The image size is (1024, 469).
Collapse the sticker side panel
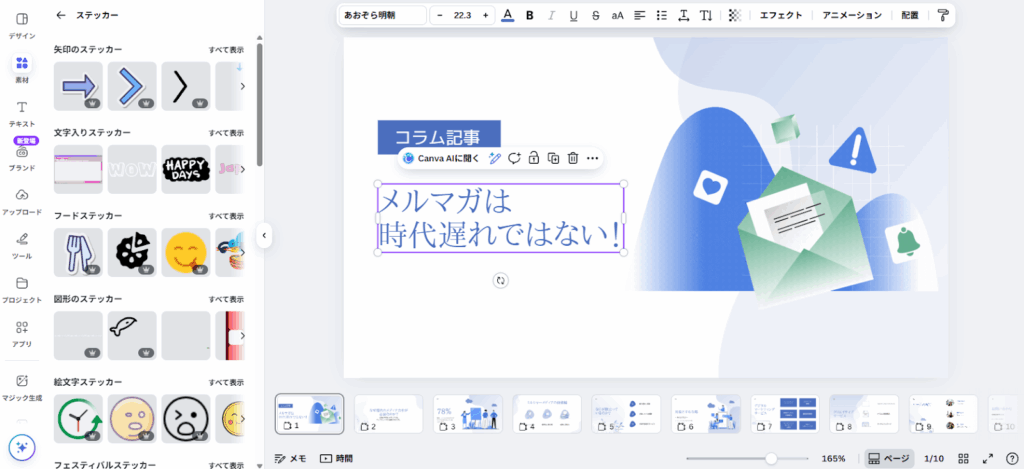[264, 235]
